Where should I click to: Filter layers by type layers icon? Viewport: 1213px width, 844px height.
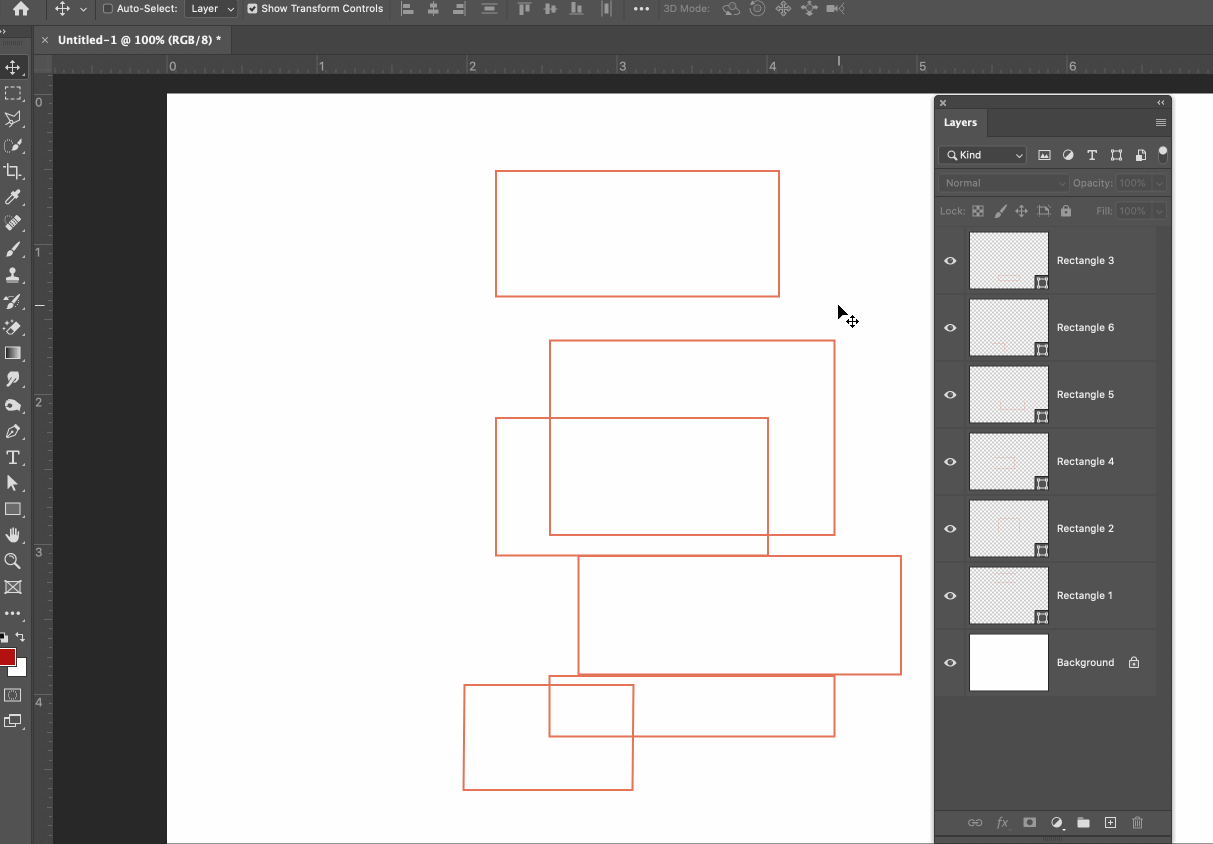(x=1092, y=155)
